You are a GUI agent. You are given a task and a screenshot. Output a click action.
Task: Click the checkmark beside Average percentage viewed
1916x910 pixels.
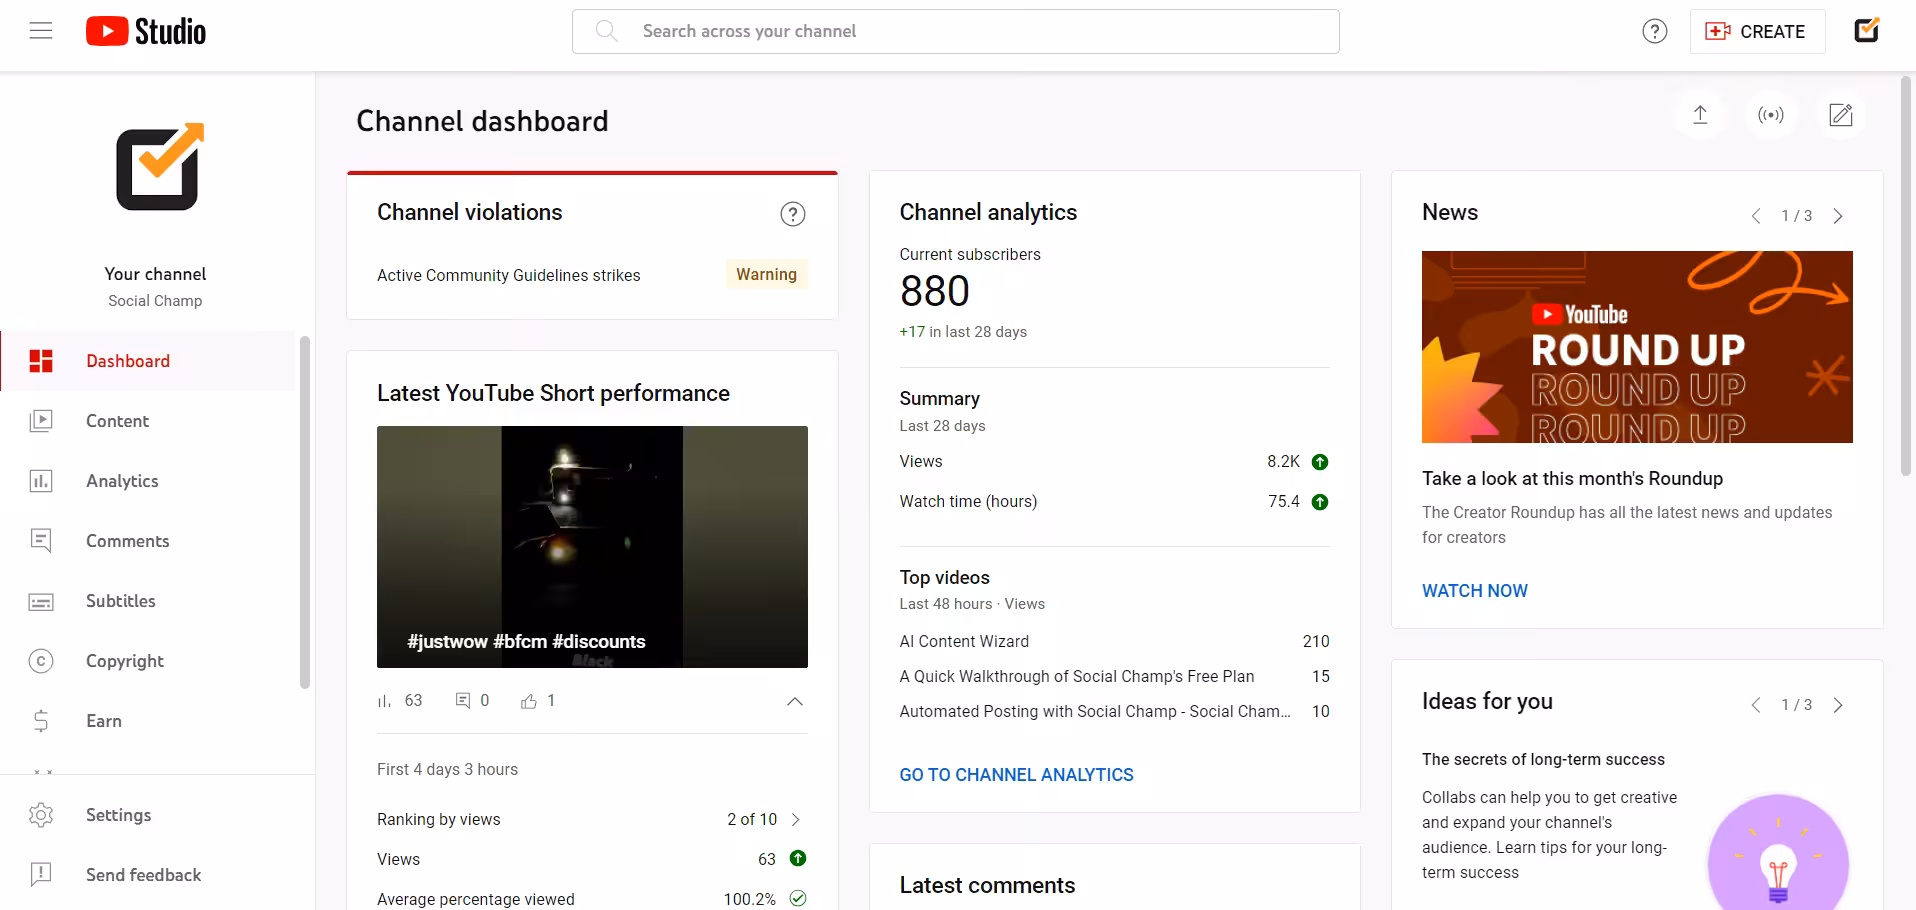798,898
